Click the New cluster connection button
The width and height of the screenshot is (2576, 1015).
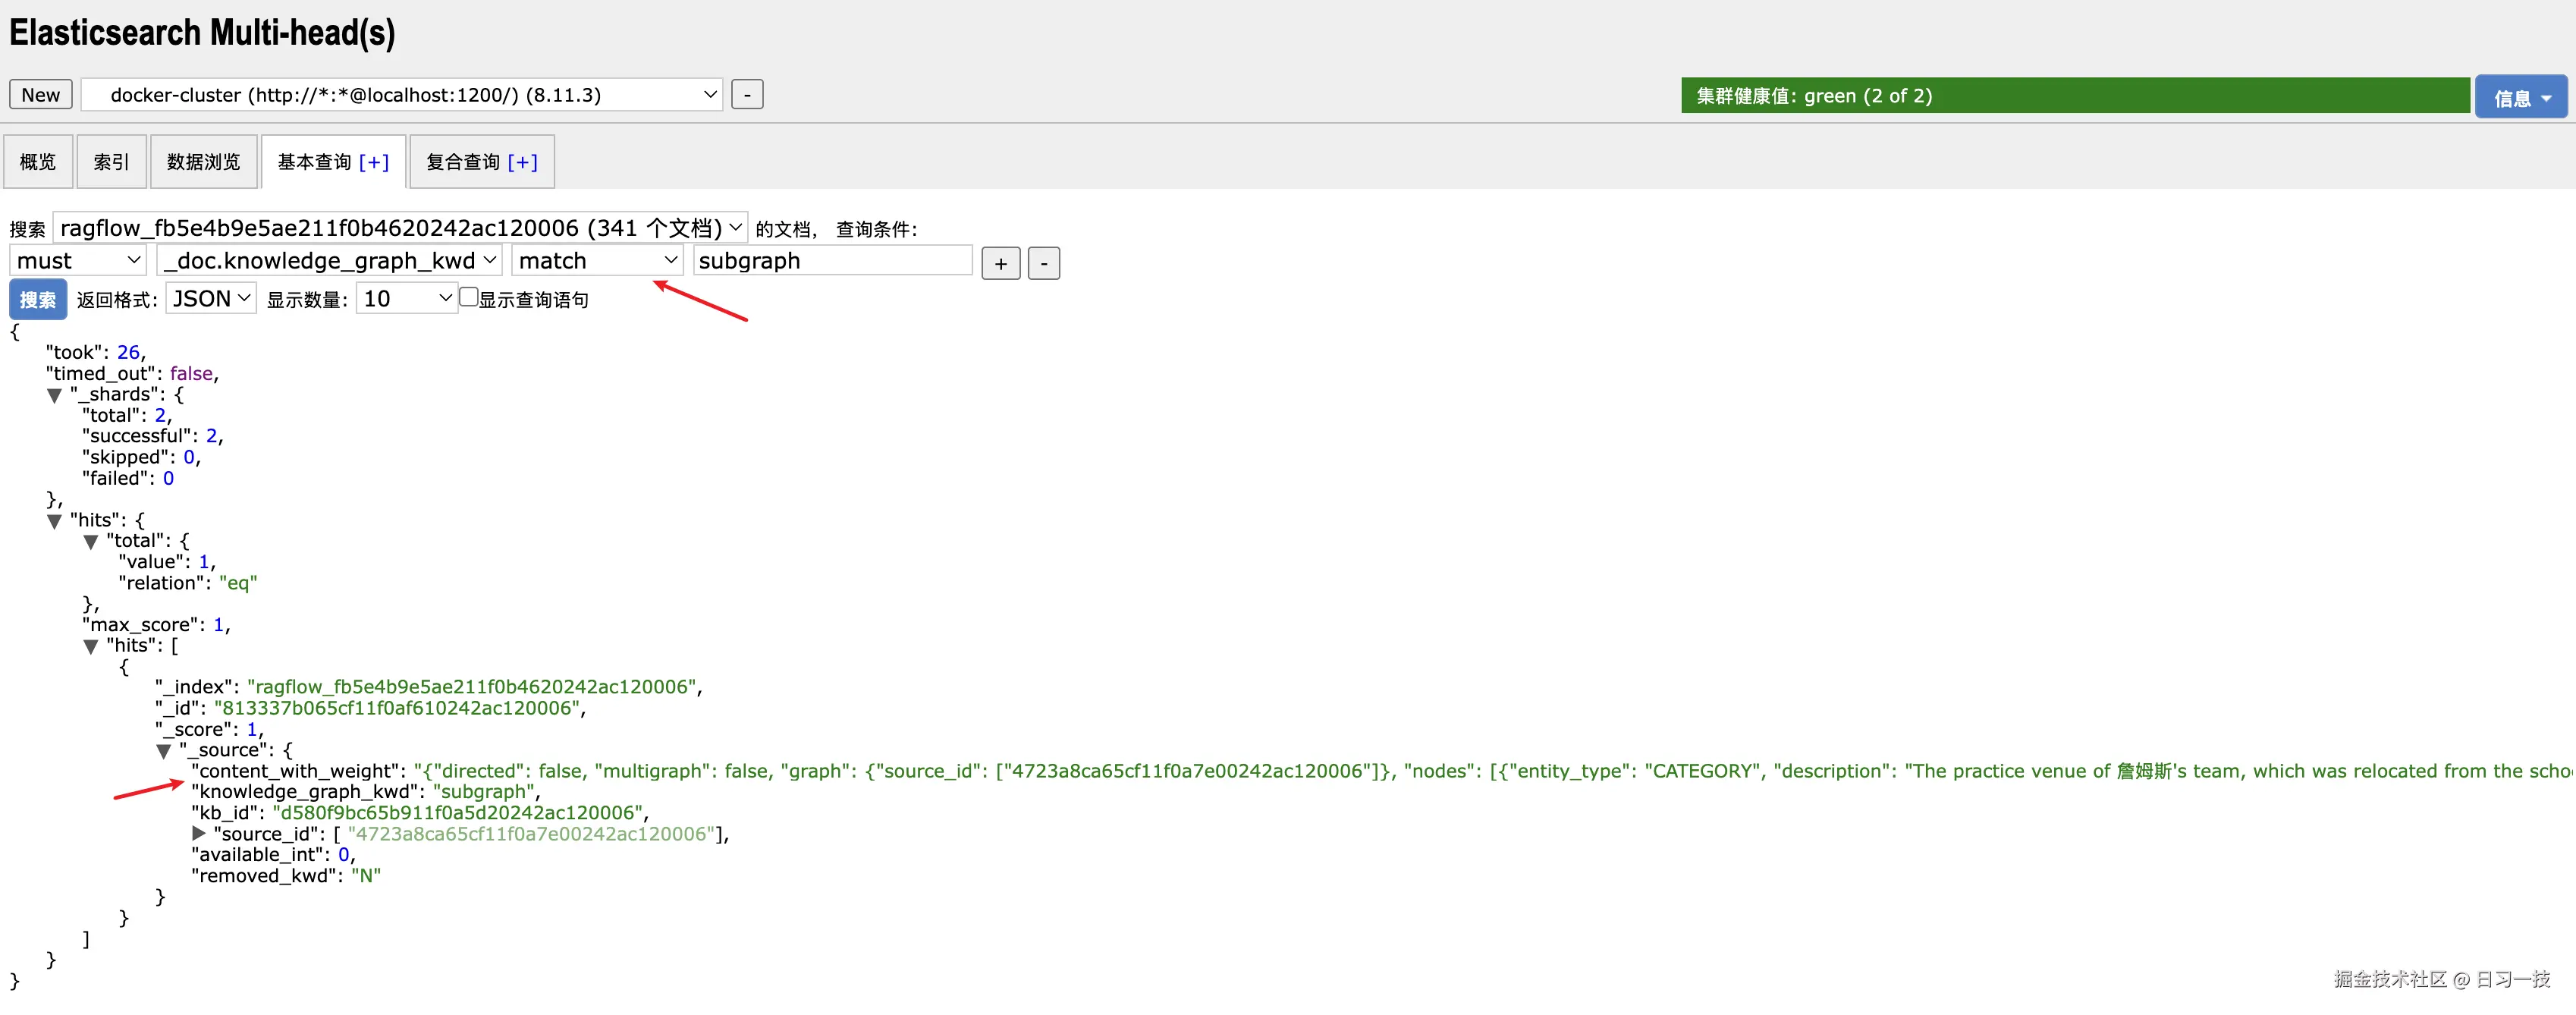(40, 94)
